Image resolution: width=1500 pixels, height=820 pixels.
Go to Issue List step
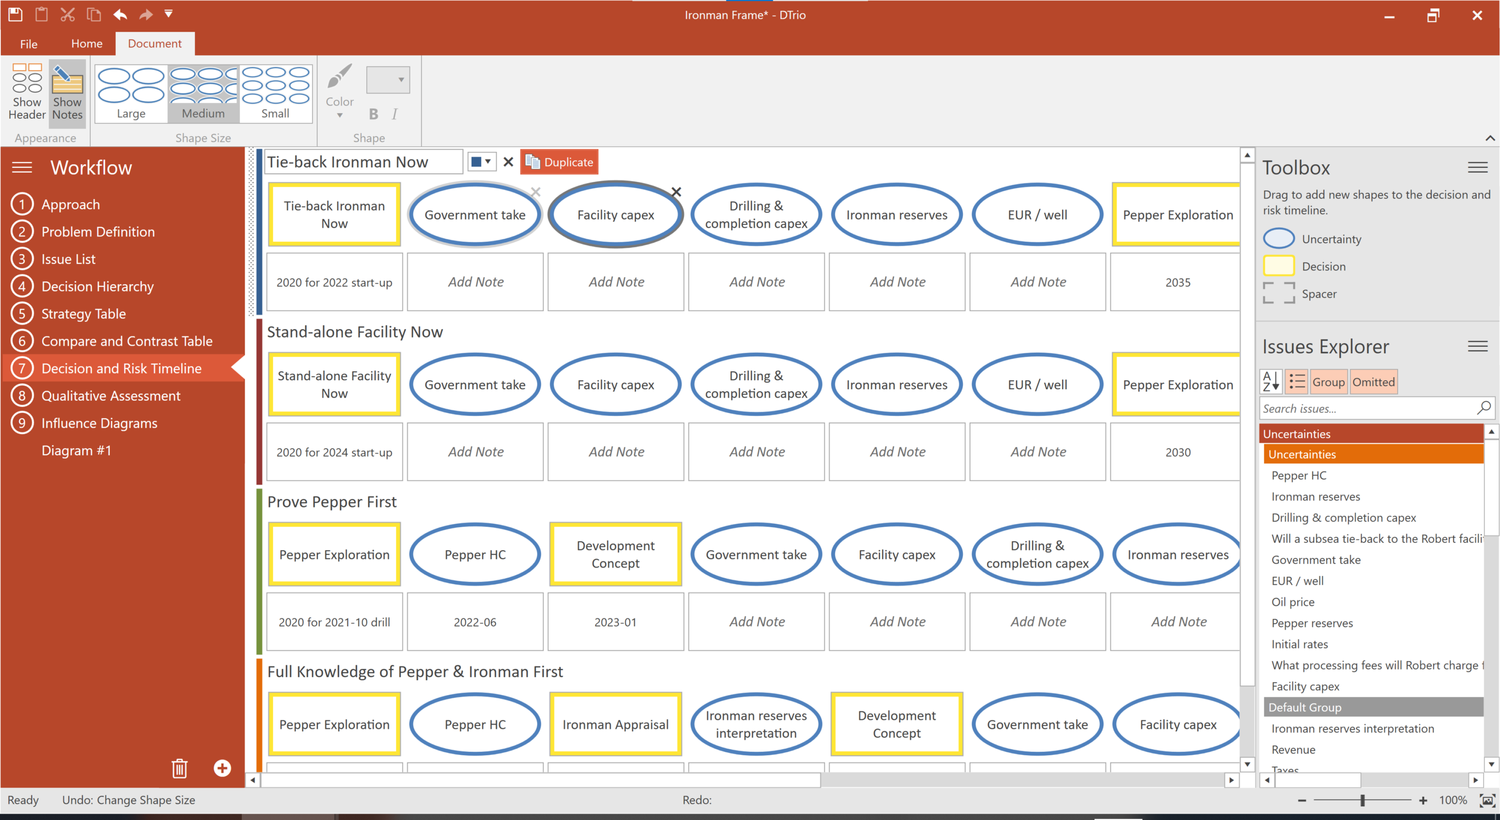coord(69,259)
